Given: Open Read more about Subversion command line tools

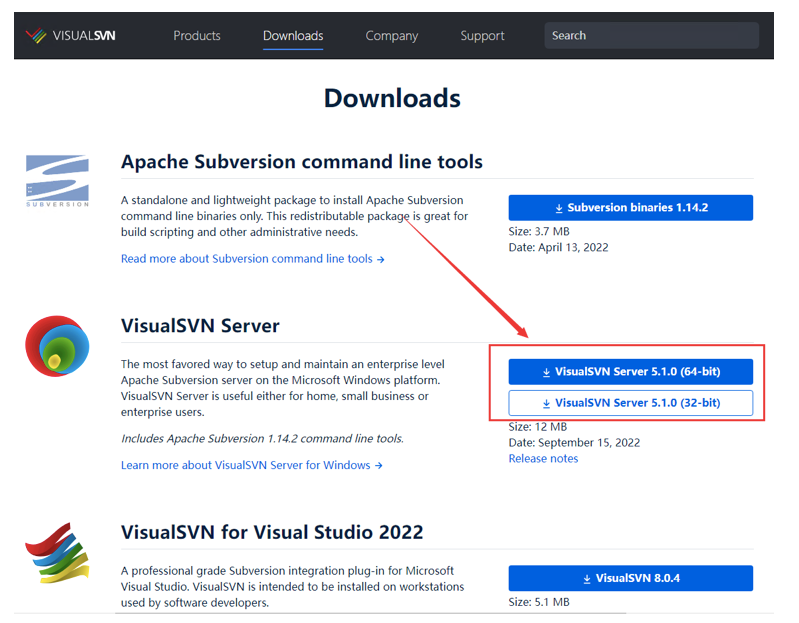Looking at the screenshot, I should coord(252,259).
